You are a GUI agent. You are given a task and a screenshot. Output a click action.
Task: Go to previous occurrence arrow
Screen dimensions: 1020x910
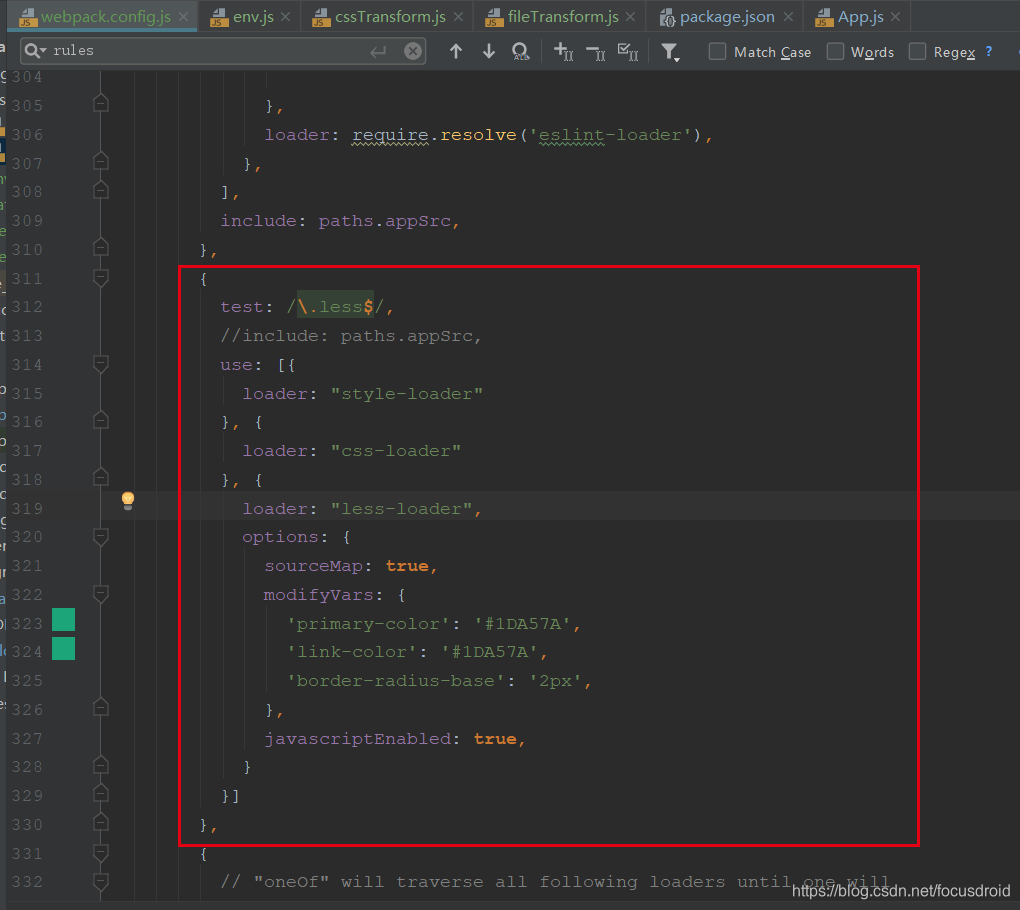(456, 51)
